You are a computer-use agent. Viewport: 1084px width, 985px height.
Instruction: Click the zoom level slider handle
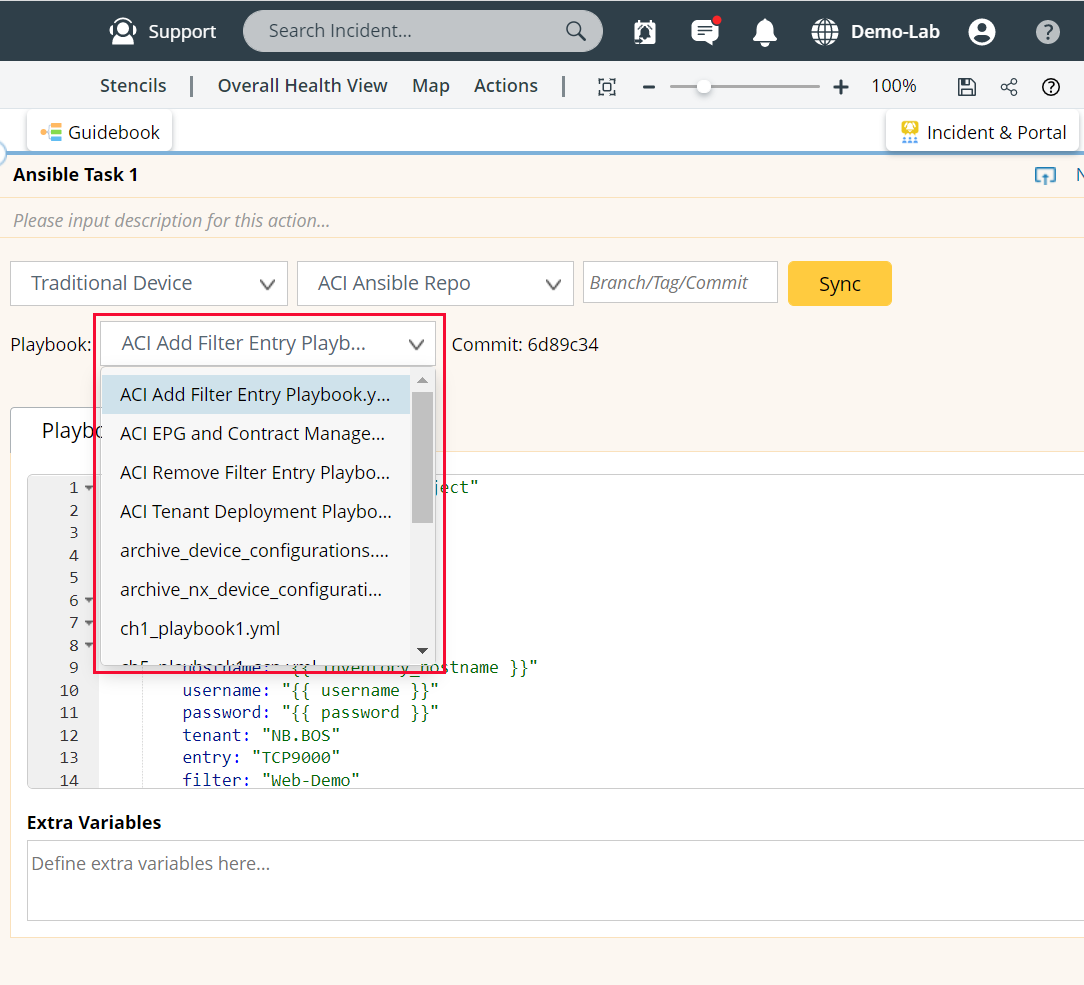coord(704,87)
